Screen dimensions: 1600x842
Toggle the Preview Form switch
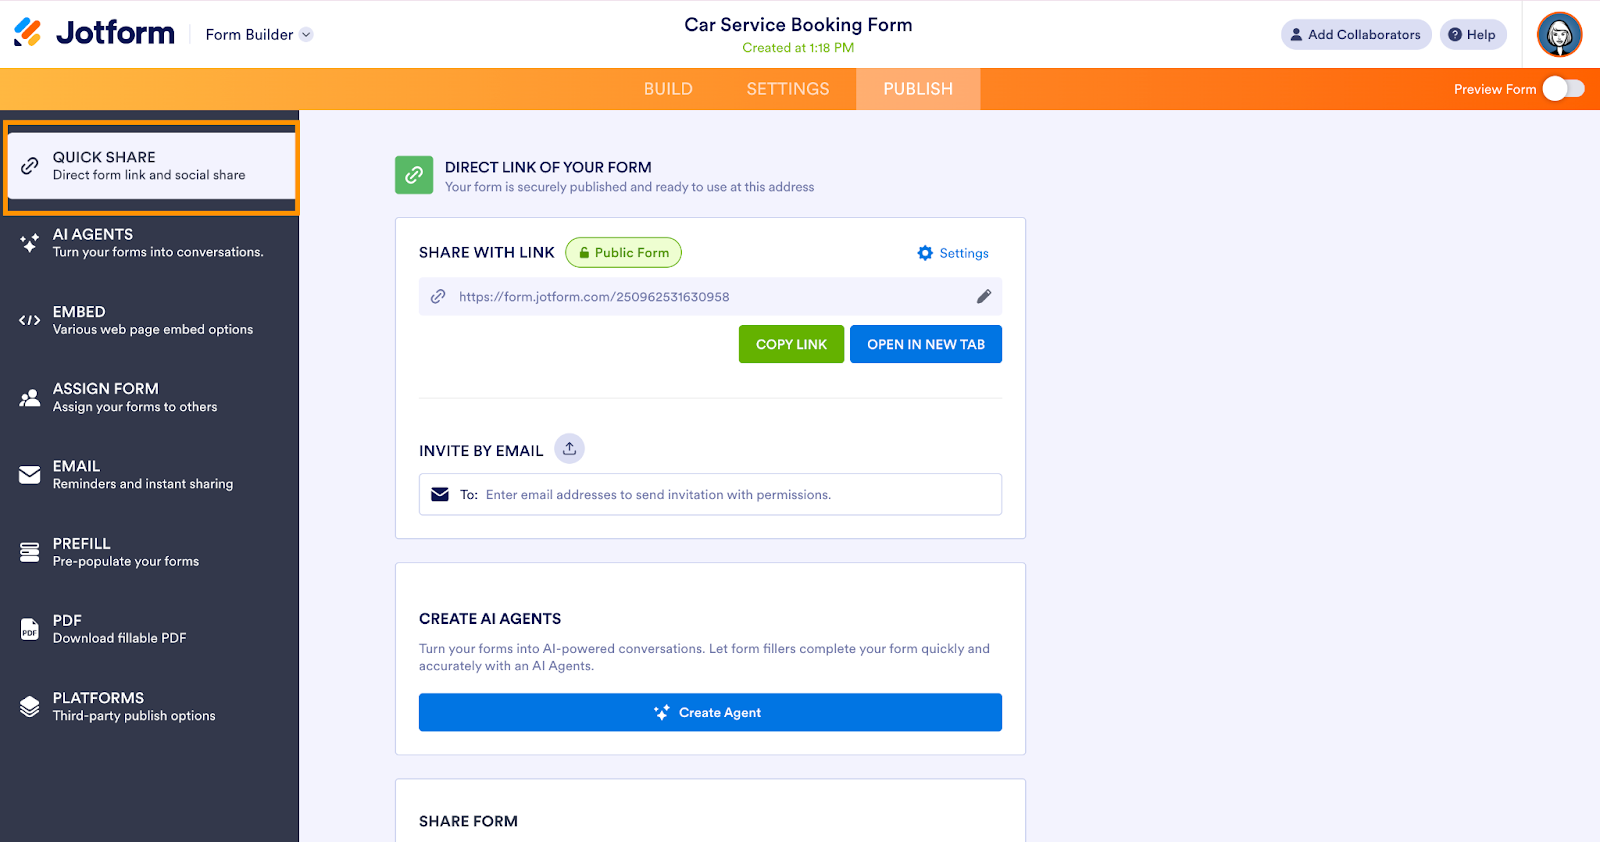pos(1563,89)
